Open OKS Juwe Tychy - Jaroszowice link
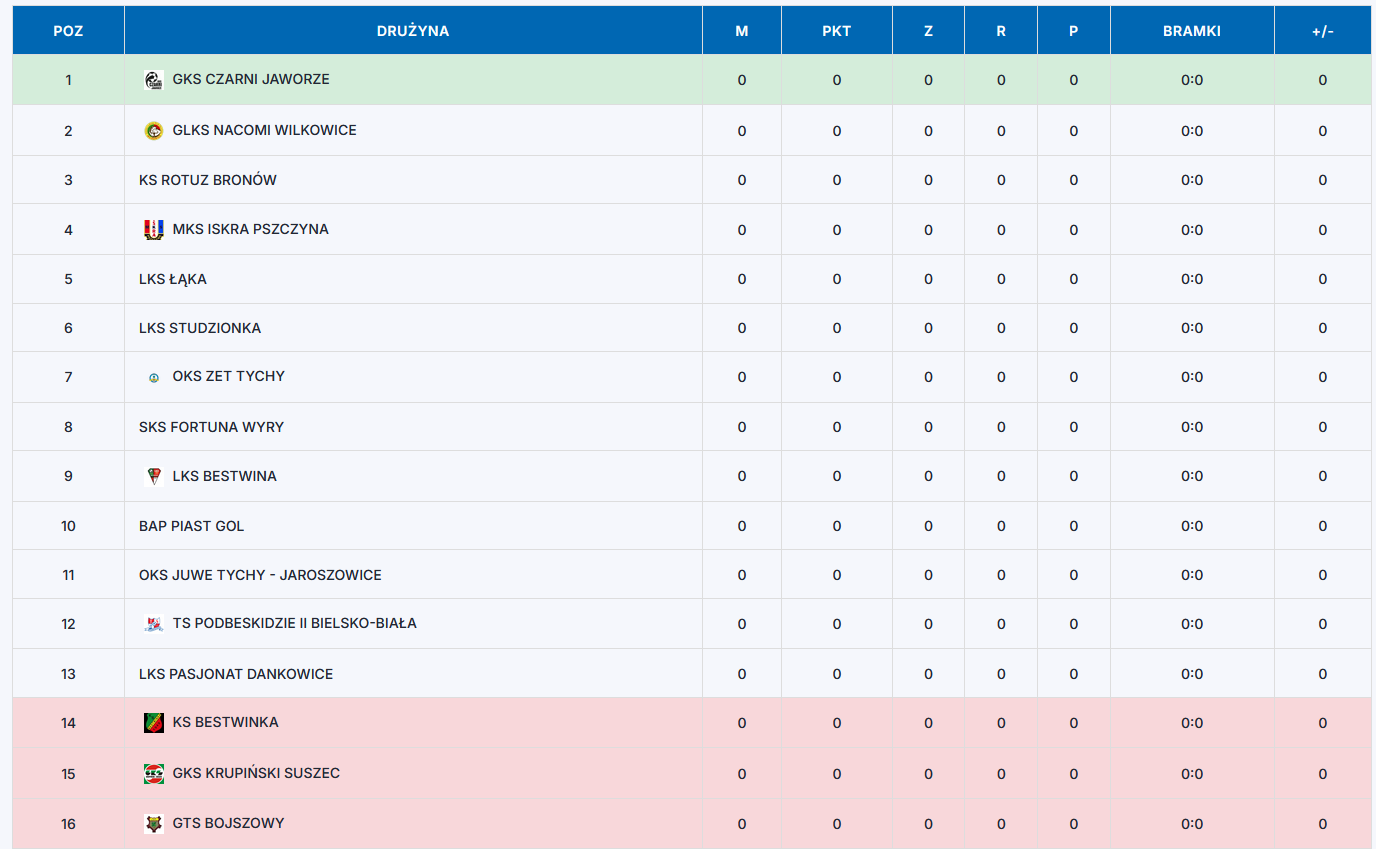Viewport: 1376px width, 849px height. [x=260, y=575]
